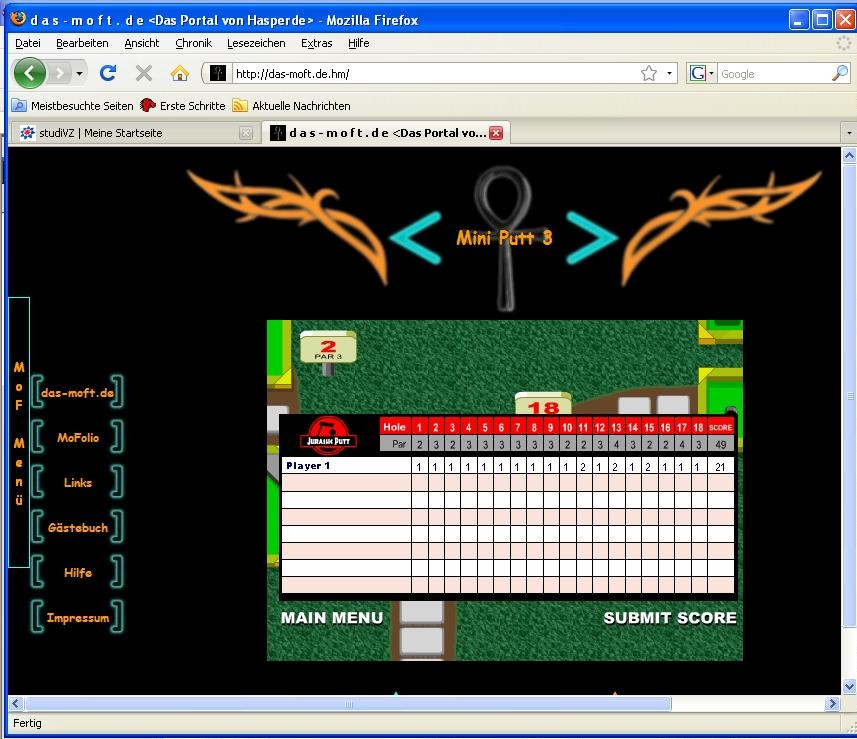This screenshot has height=739, width=857.
Task: Click the search magnifier icon
Action: [839, 73]
